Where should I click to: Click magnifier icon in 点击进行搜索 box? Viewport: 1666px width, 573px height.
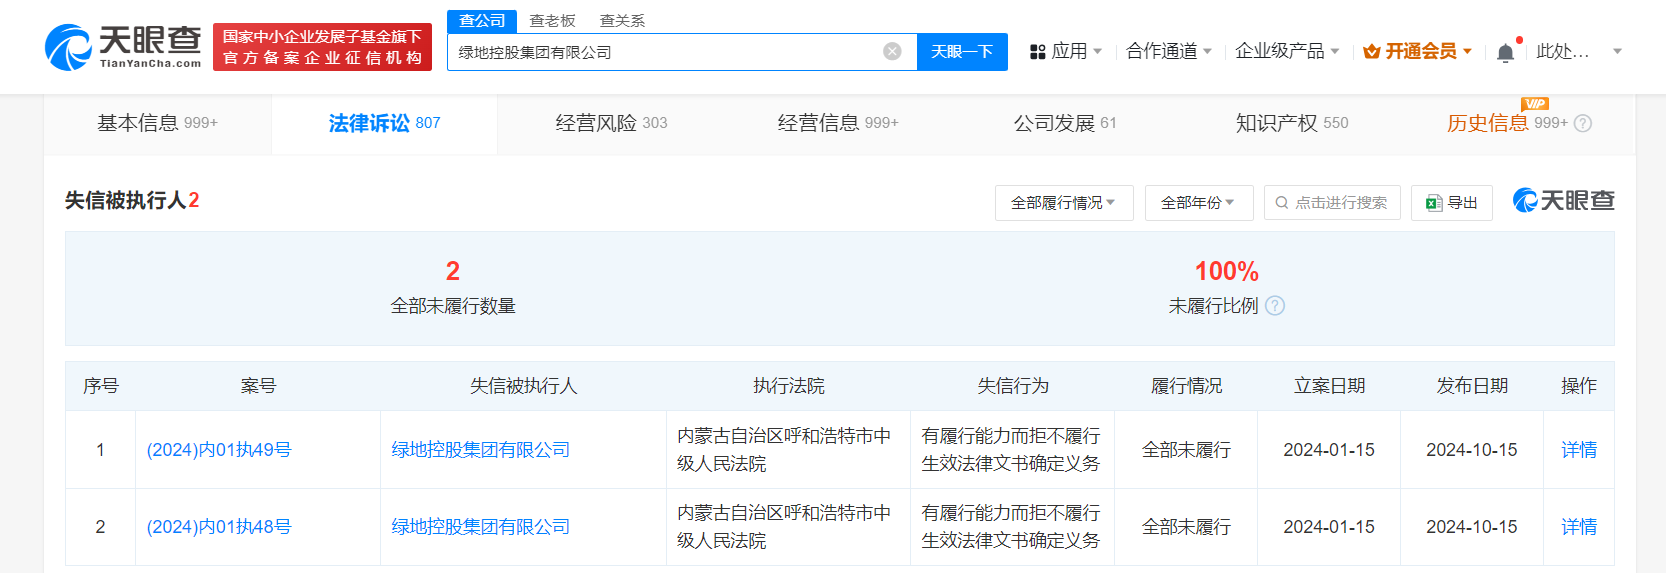(x=1282, y=203)
